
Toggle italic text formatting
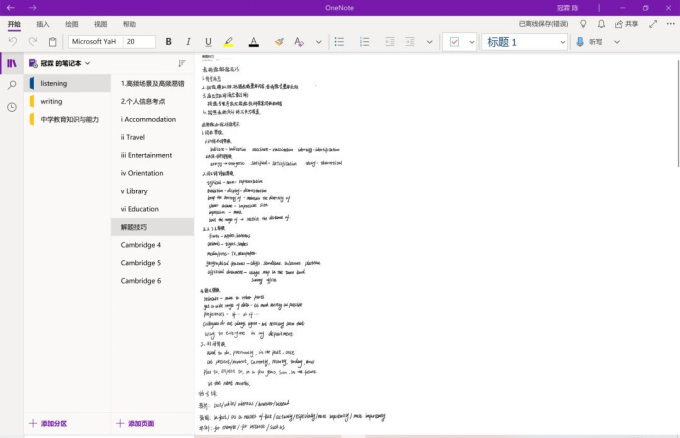tap(188, 42)
